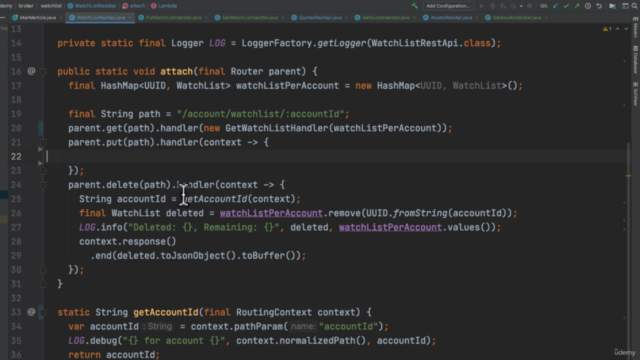This screenshot has height=360, width=640.
Task: Click Git Commit green checkmark
Action: point(566,6)
